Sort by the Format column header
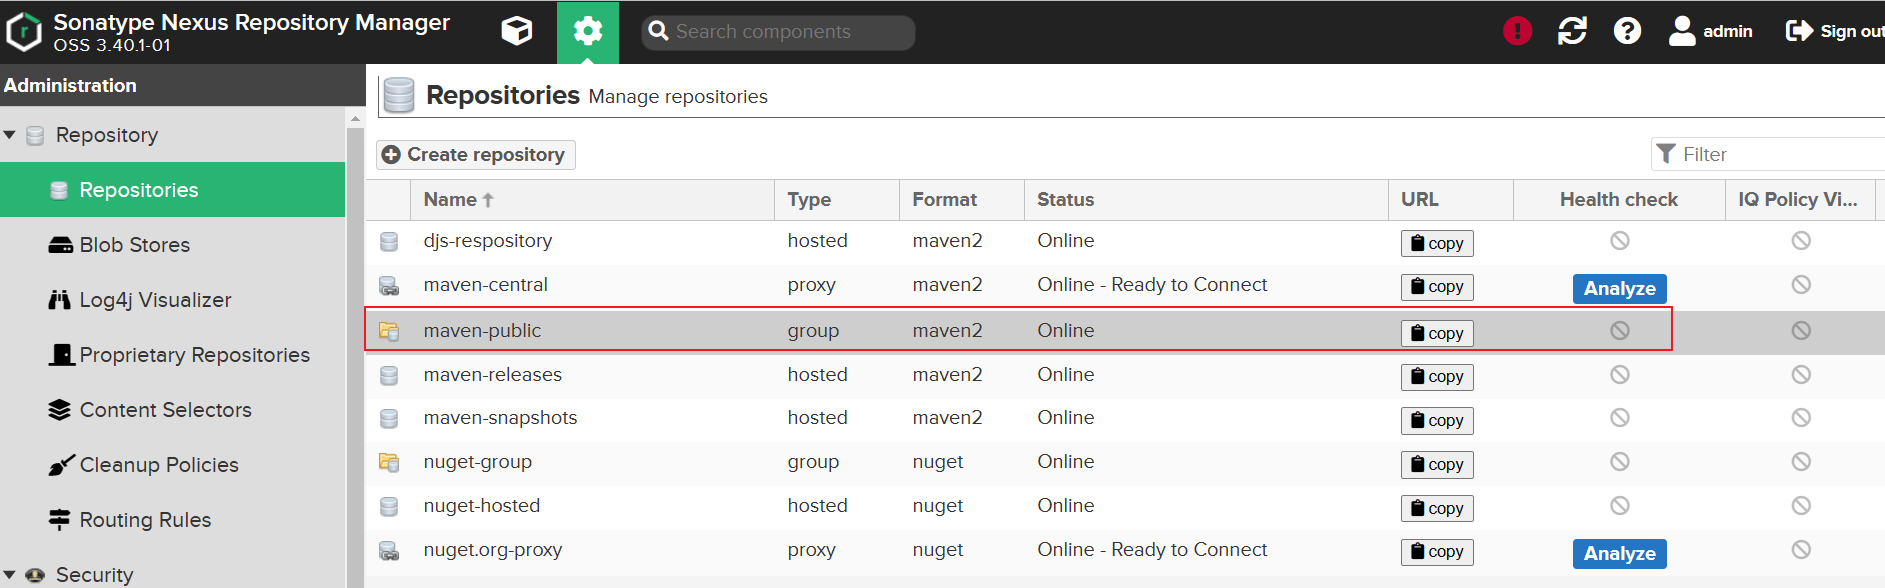This screenshot has height=588, width=1885. 962,200
